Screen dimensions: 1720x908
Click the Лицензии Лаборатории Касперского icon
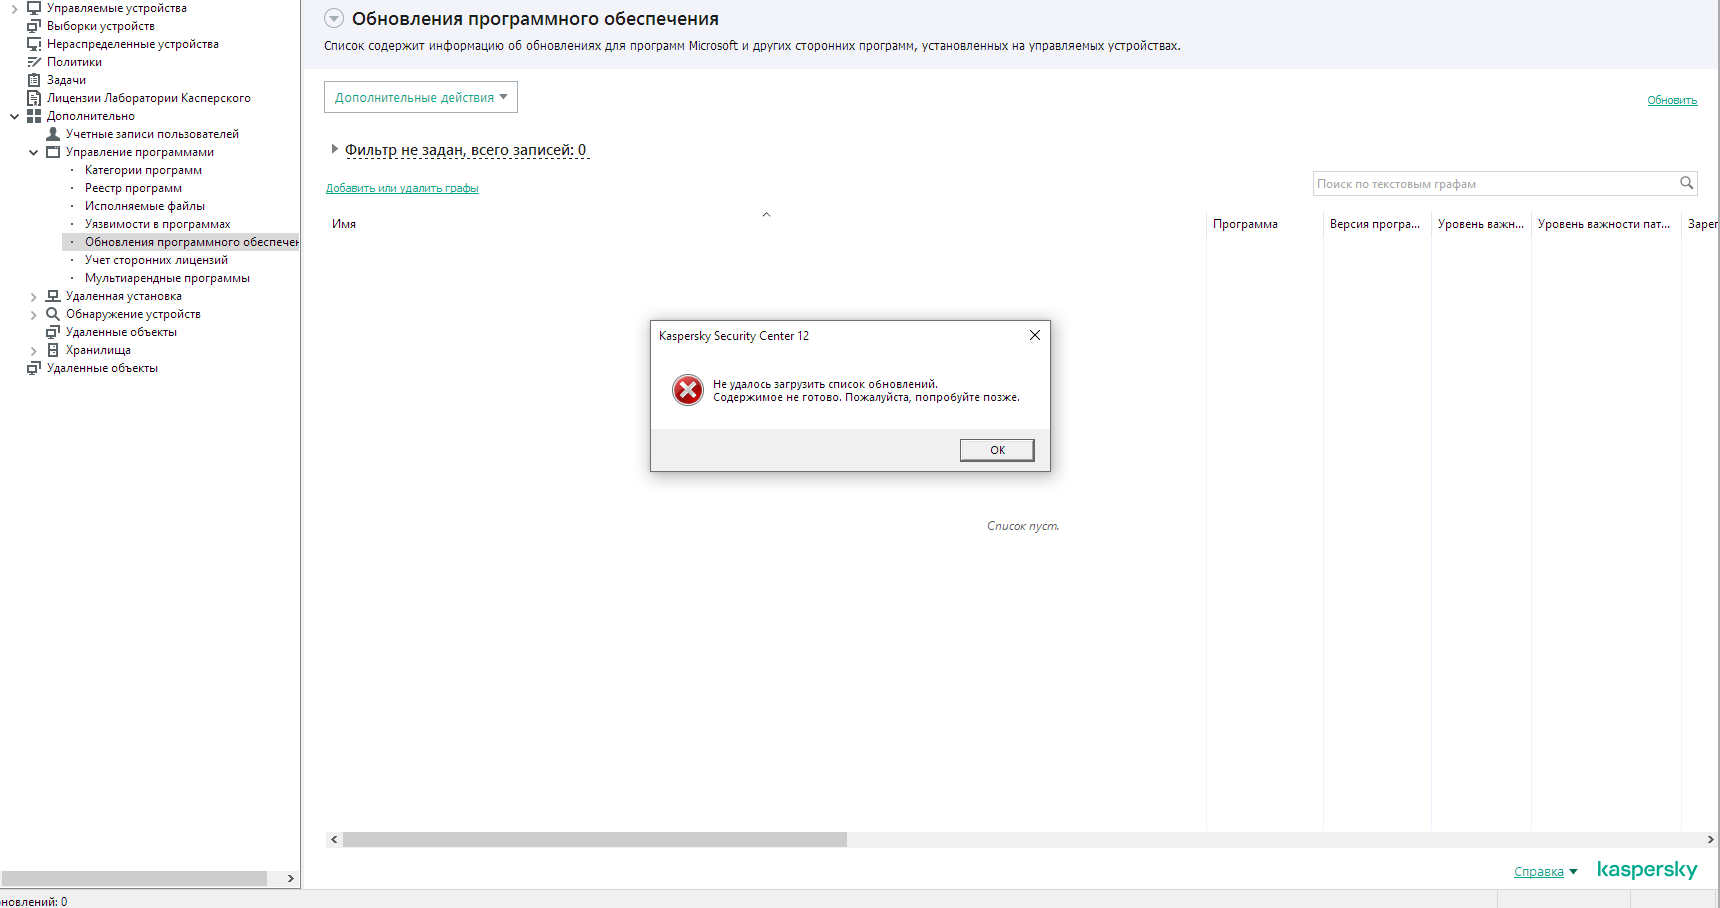[x=34, y=98]
